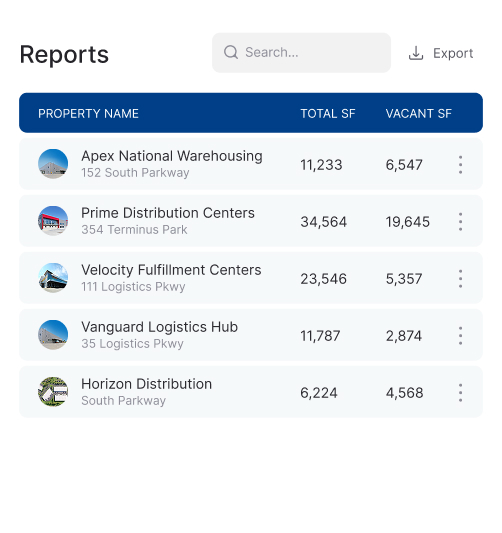Click Prime Distribution Centers building thumbnail

(x=53, y=221)
